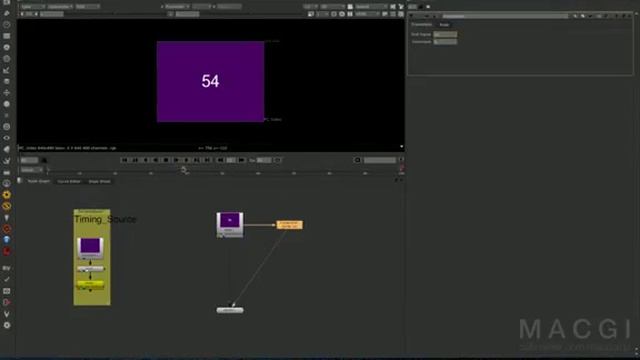This screenshot has height=360, width=640.
Task: Select the orange node in the node graph
Action: (x=289, y=224)
